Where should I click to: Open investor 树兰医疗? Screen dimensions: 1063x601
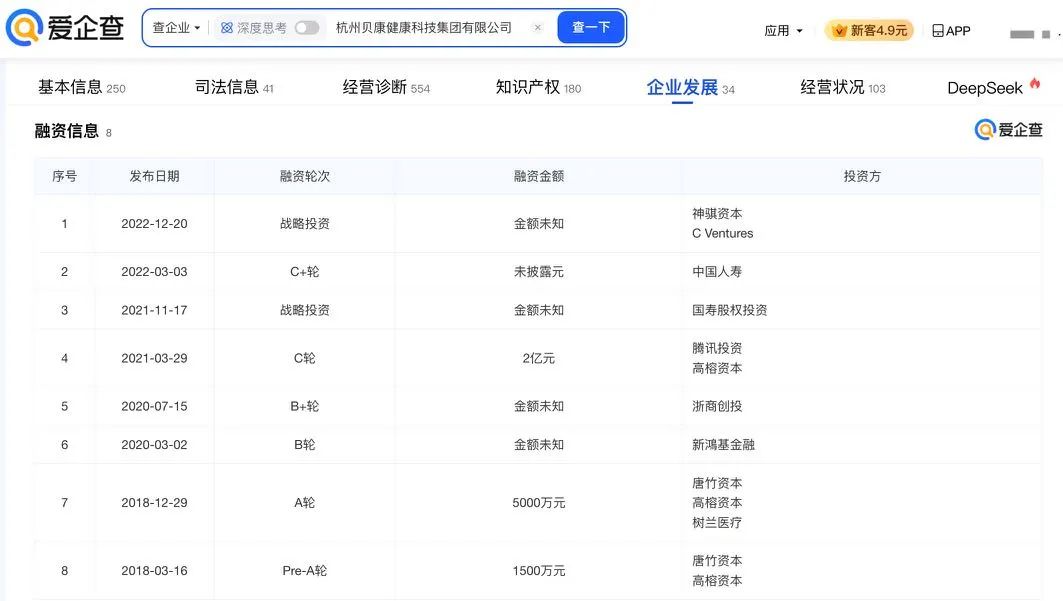click(x=717, y=522)
